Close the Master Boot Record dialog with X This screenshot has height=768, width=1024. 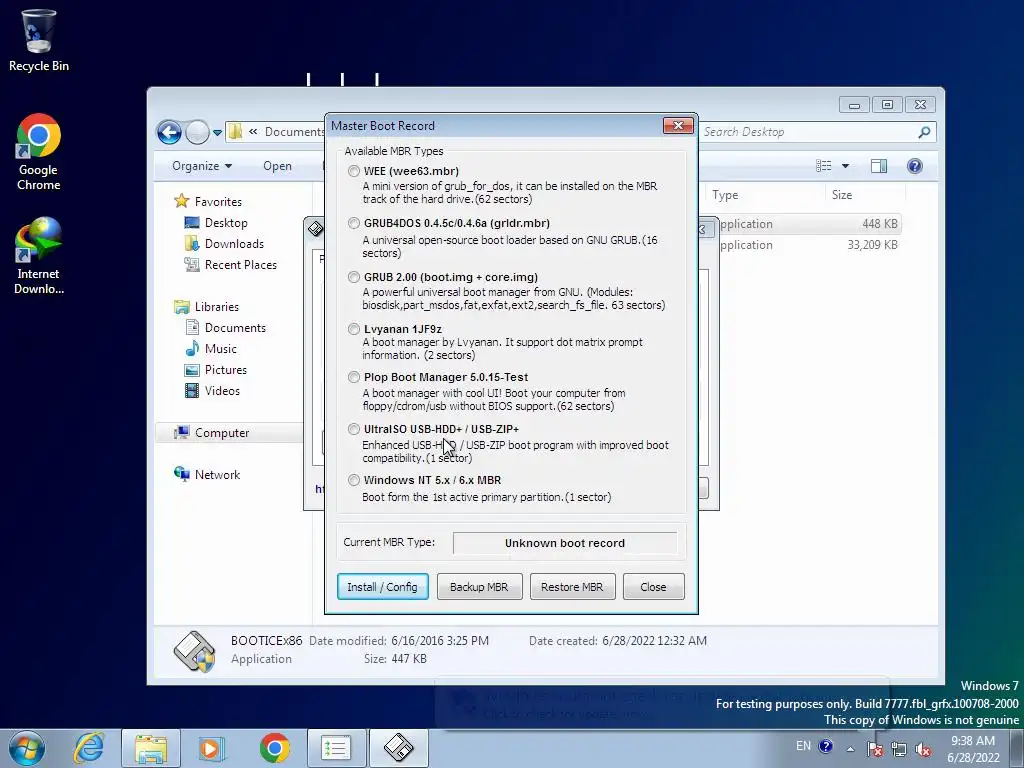click(678, 125)
